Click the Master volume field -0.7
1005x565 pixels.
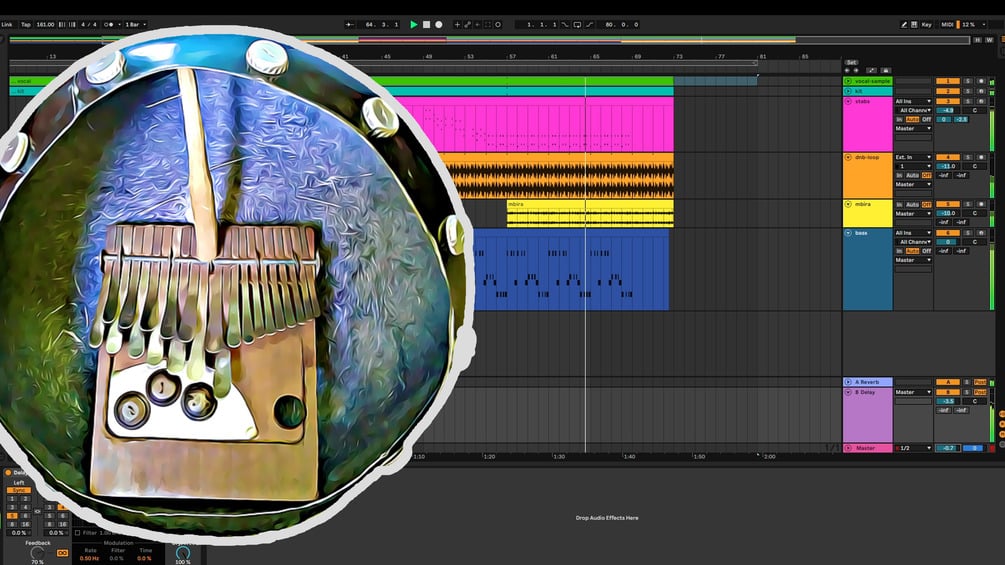[x=948, y=448]
